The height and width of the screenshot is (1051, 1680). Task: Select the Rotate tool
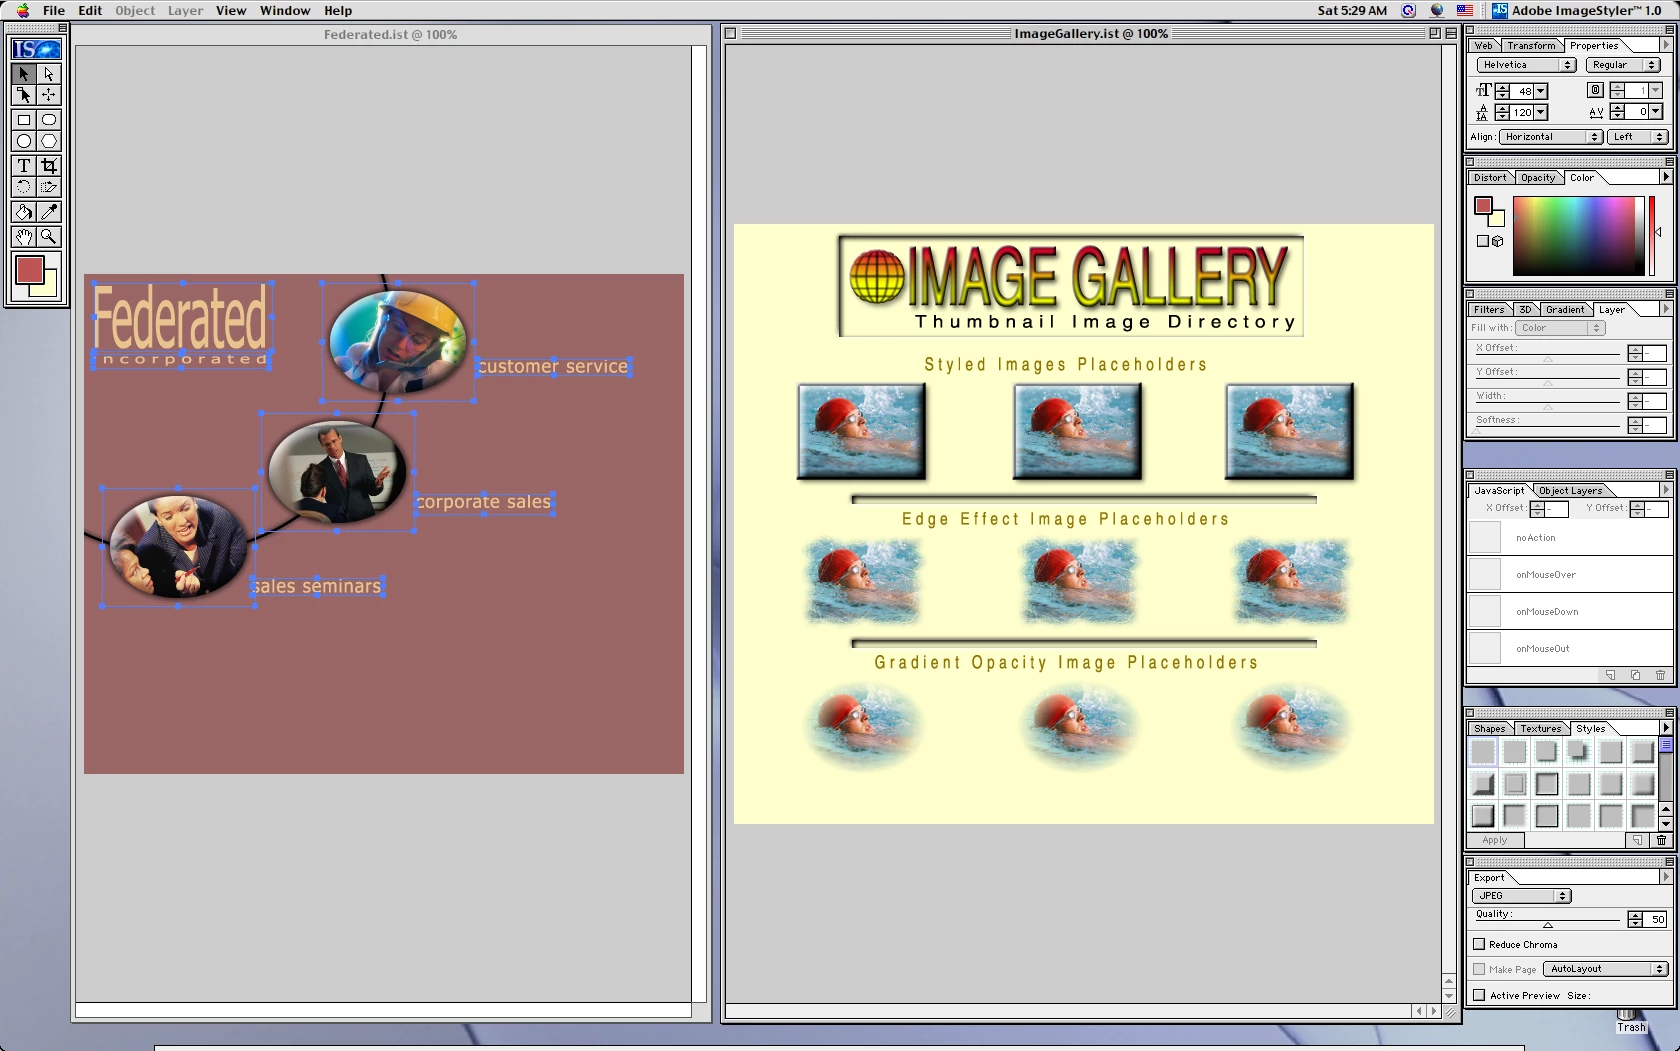(24, 187)
